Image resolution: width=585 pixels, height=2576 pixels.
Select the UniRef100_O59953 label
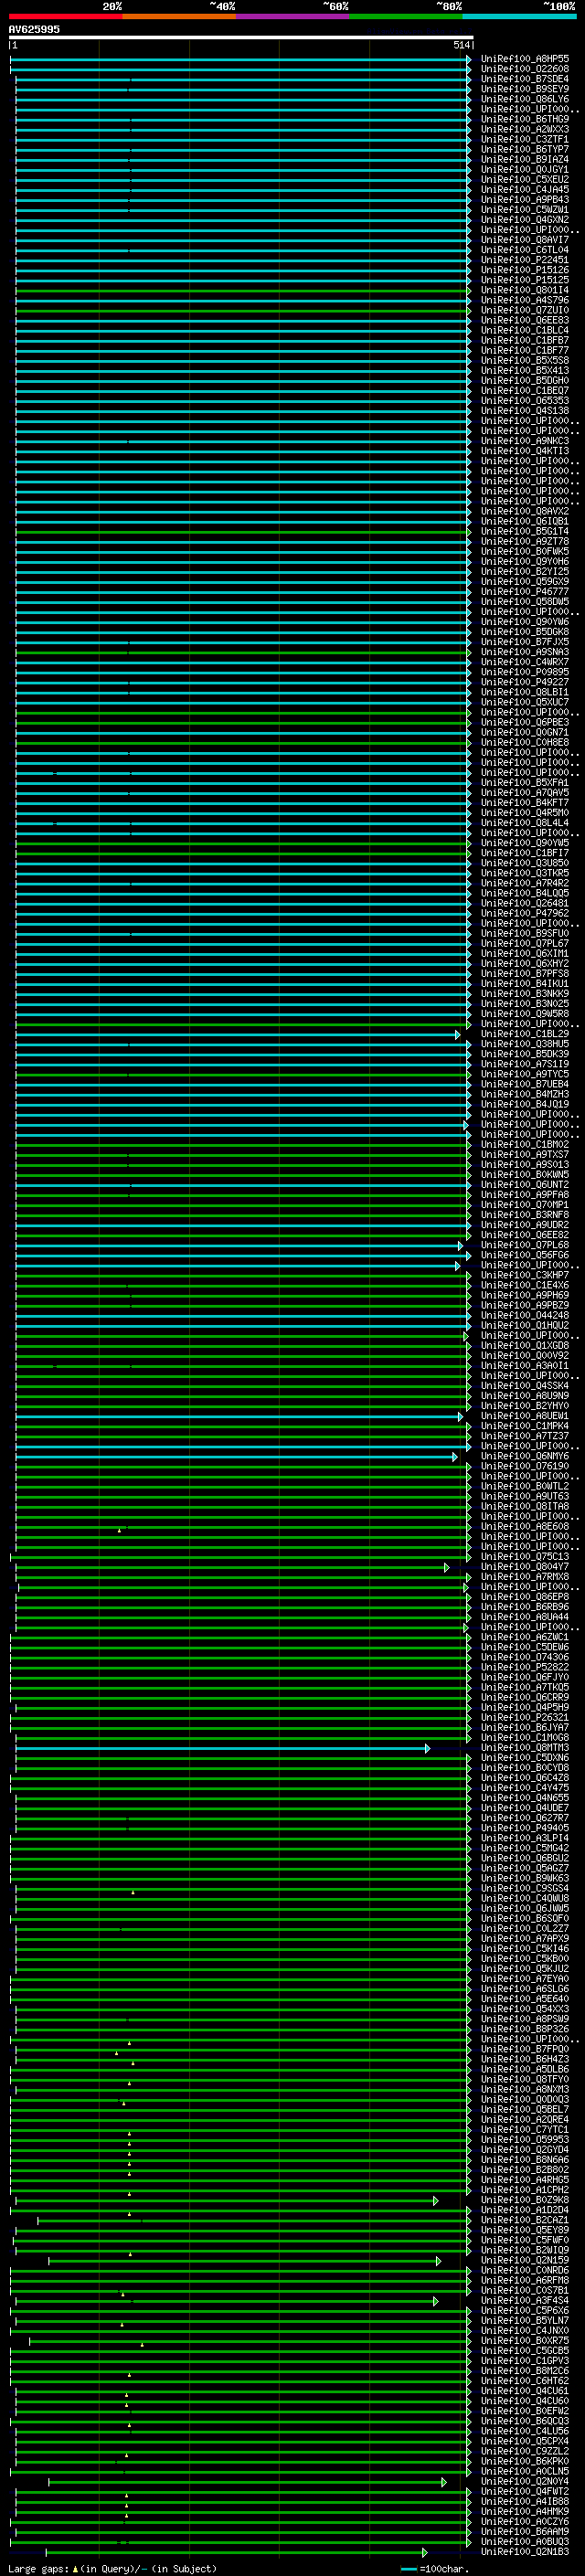pos(525,2140)
